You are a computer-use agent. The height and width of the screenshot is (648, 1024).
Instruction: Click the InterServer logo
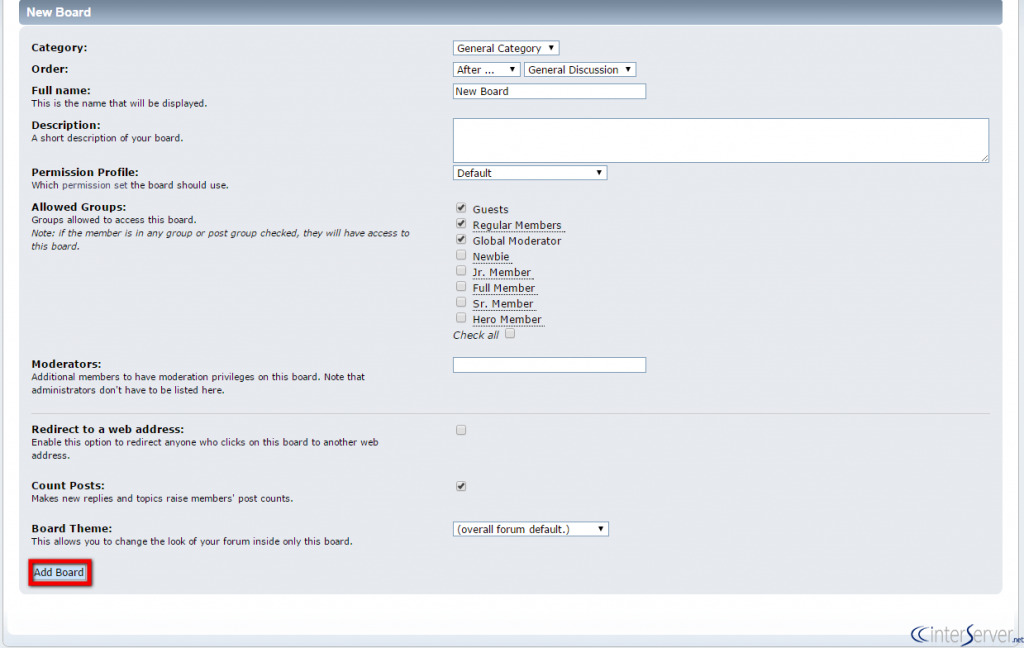click(x=967, y=634)
